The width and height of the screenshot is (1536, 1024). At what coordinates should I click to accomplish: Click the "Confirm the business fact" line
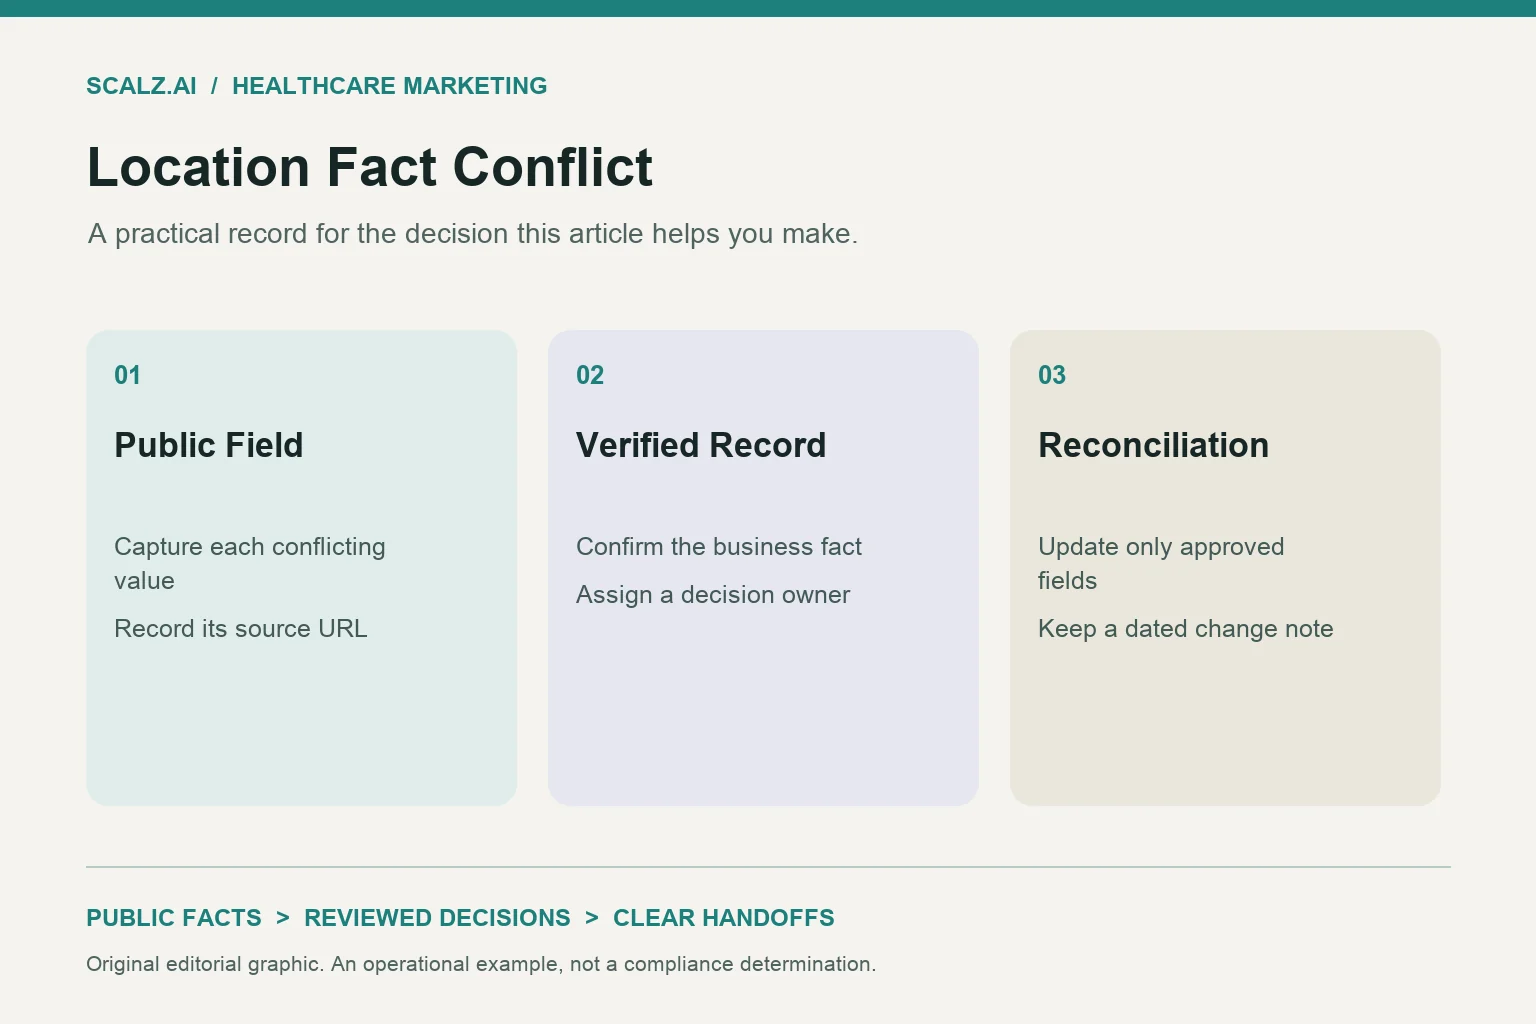(719, 547)
